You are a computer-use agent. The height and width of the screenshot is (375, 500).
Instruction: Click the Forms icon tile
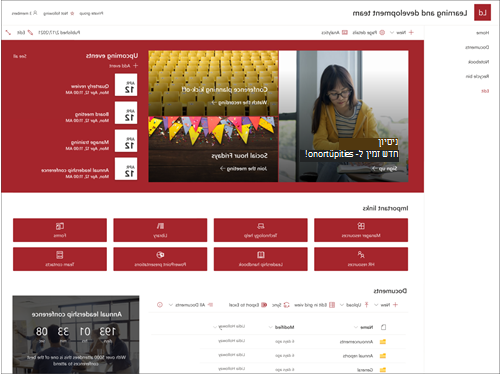(x=60, y=230)
